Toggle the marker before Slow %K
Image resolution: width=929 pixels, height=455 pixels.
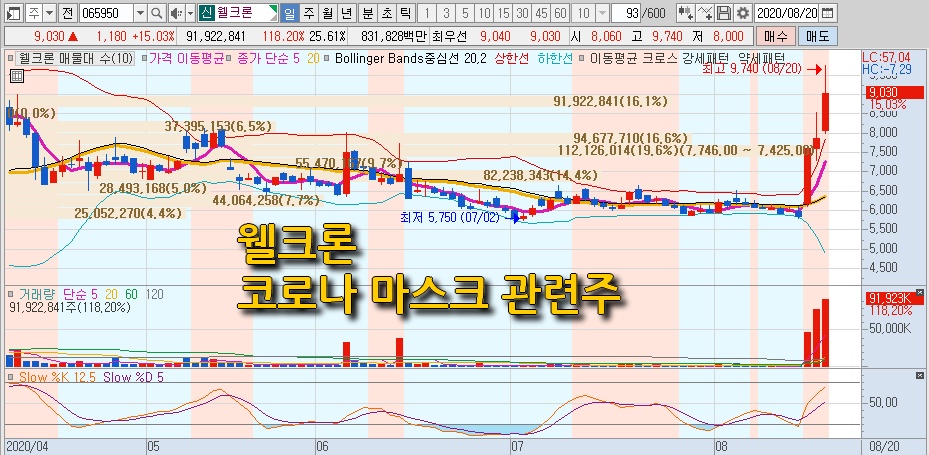11,376
